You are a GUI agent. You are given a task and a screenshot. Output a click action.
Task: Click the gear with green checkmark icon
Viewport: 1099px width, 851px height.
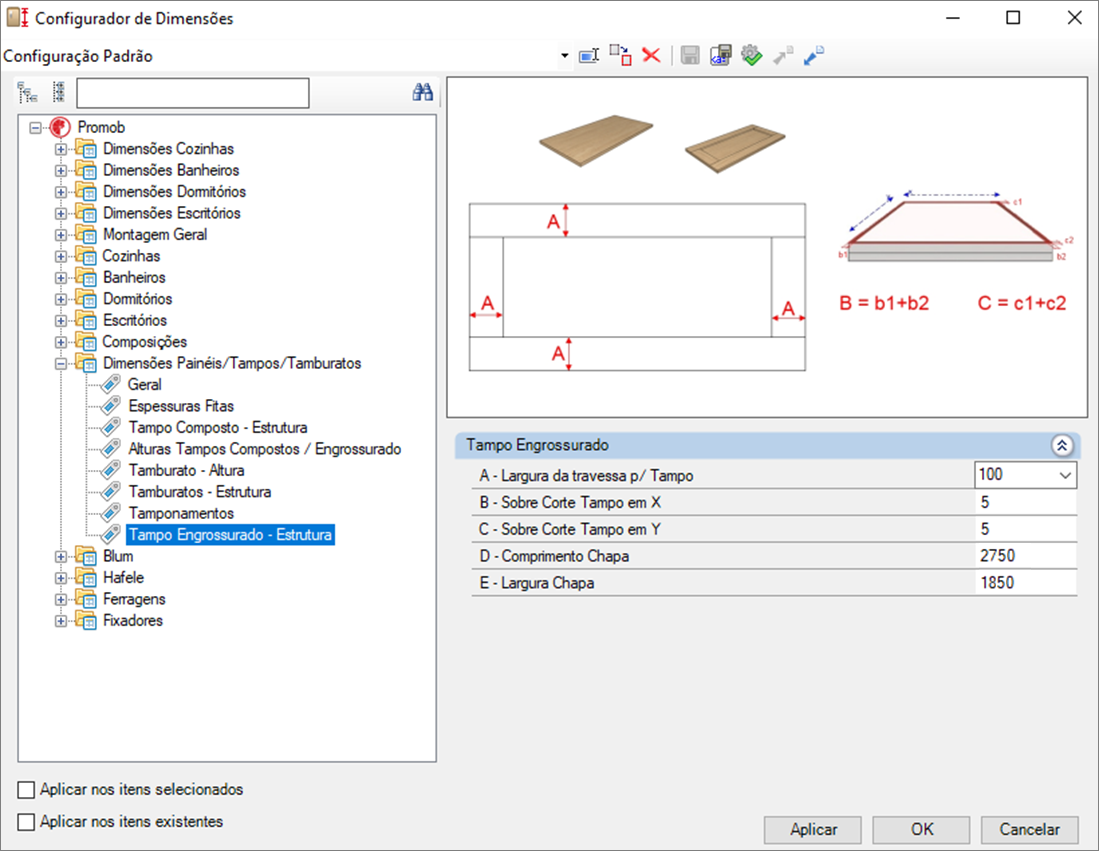751,56
